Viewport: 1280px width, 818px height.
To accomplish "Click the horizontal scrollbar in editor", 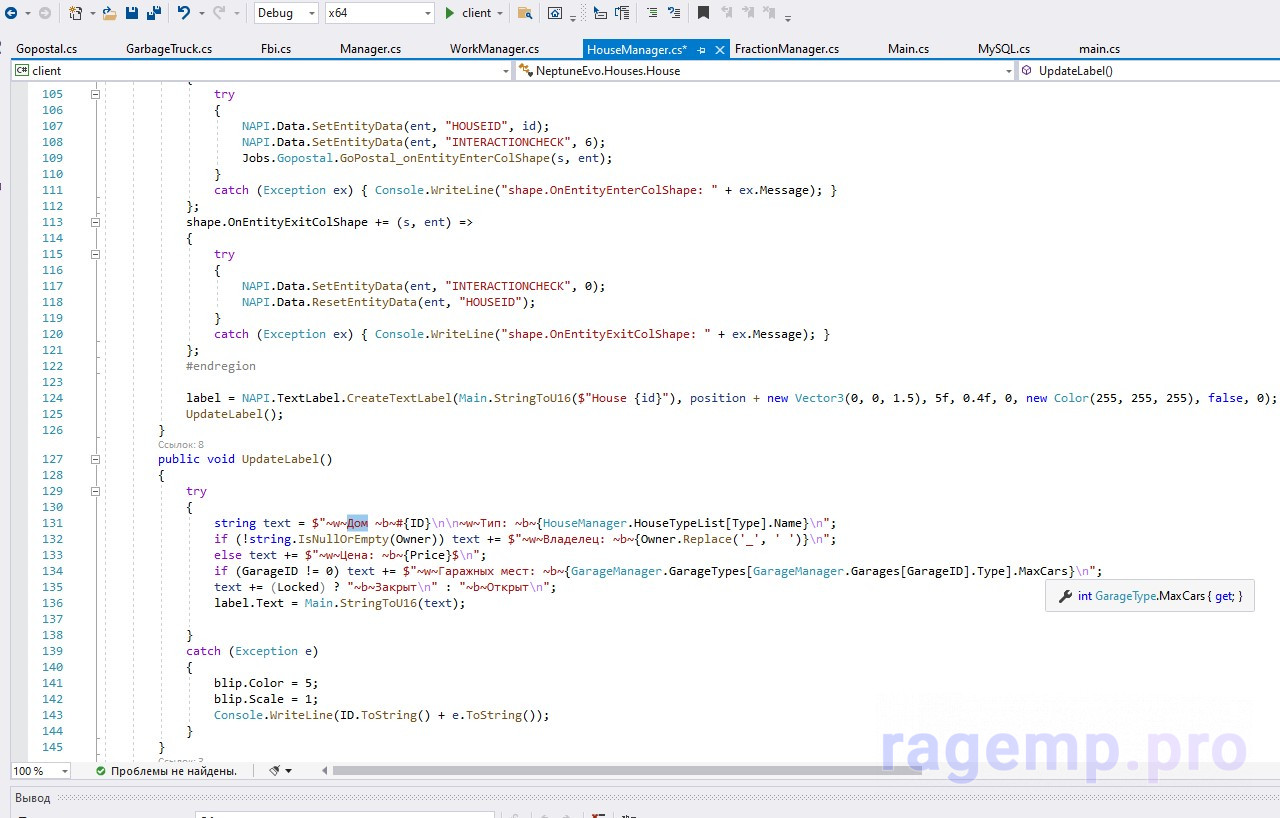I will coord(626,771).
